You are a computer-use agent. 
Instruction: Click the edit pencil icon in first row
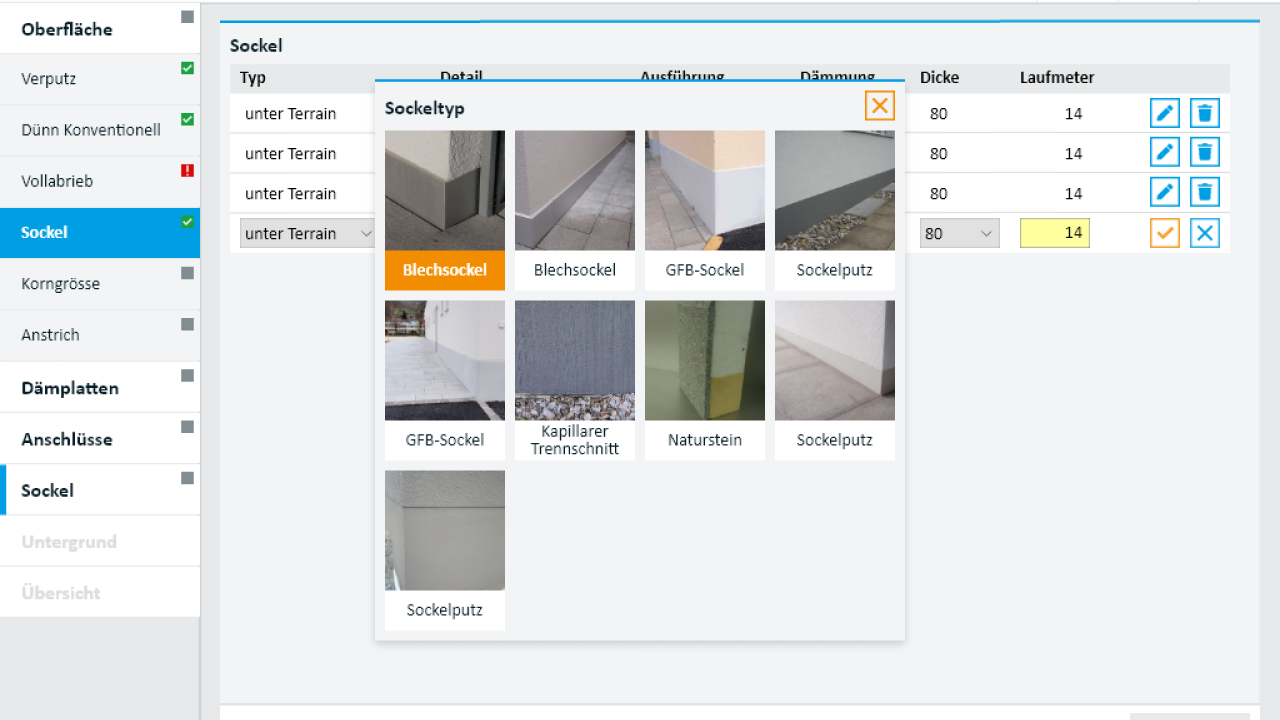(x=1164, y=113)
